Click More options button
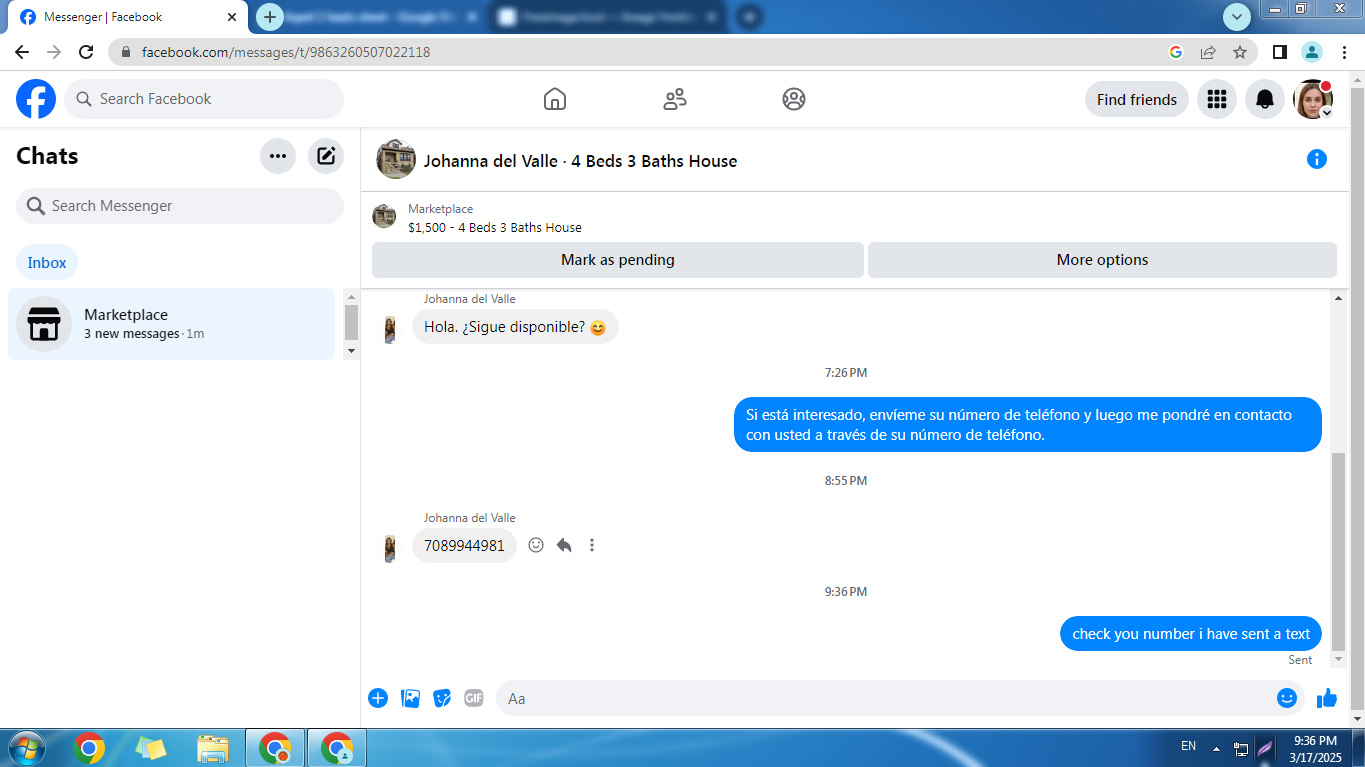Screen dimensions: 1365x767 point(1102,260)
